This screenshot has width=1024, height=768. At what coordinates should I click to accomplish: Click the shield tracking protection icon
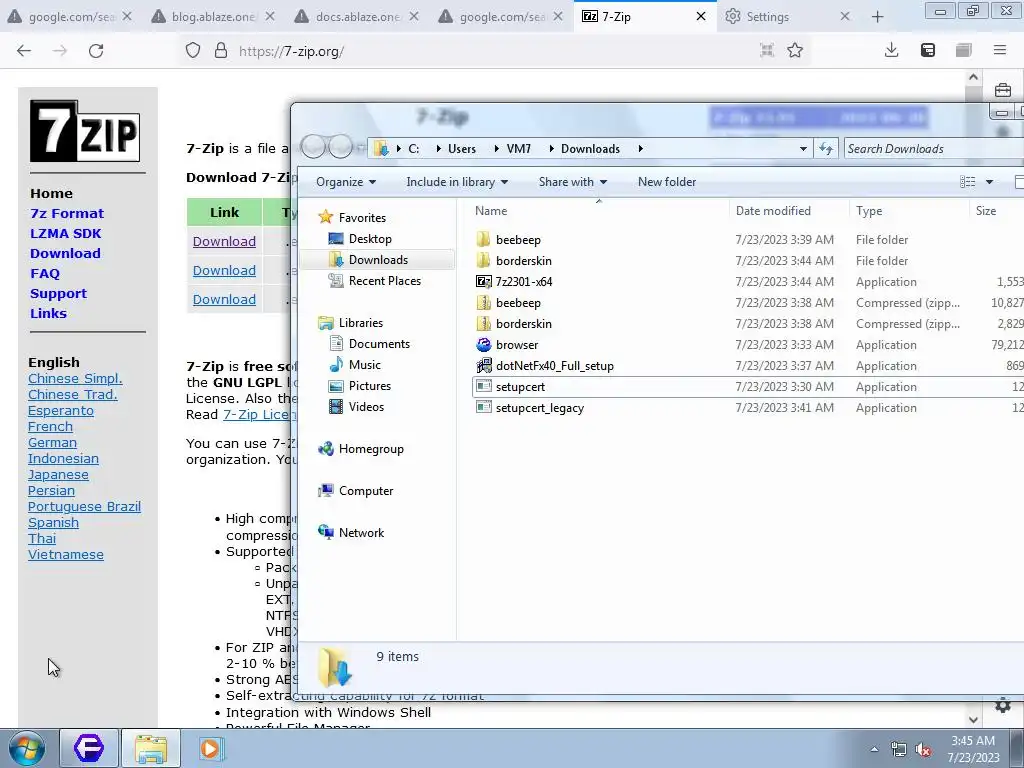[193, 50]
